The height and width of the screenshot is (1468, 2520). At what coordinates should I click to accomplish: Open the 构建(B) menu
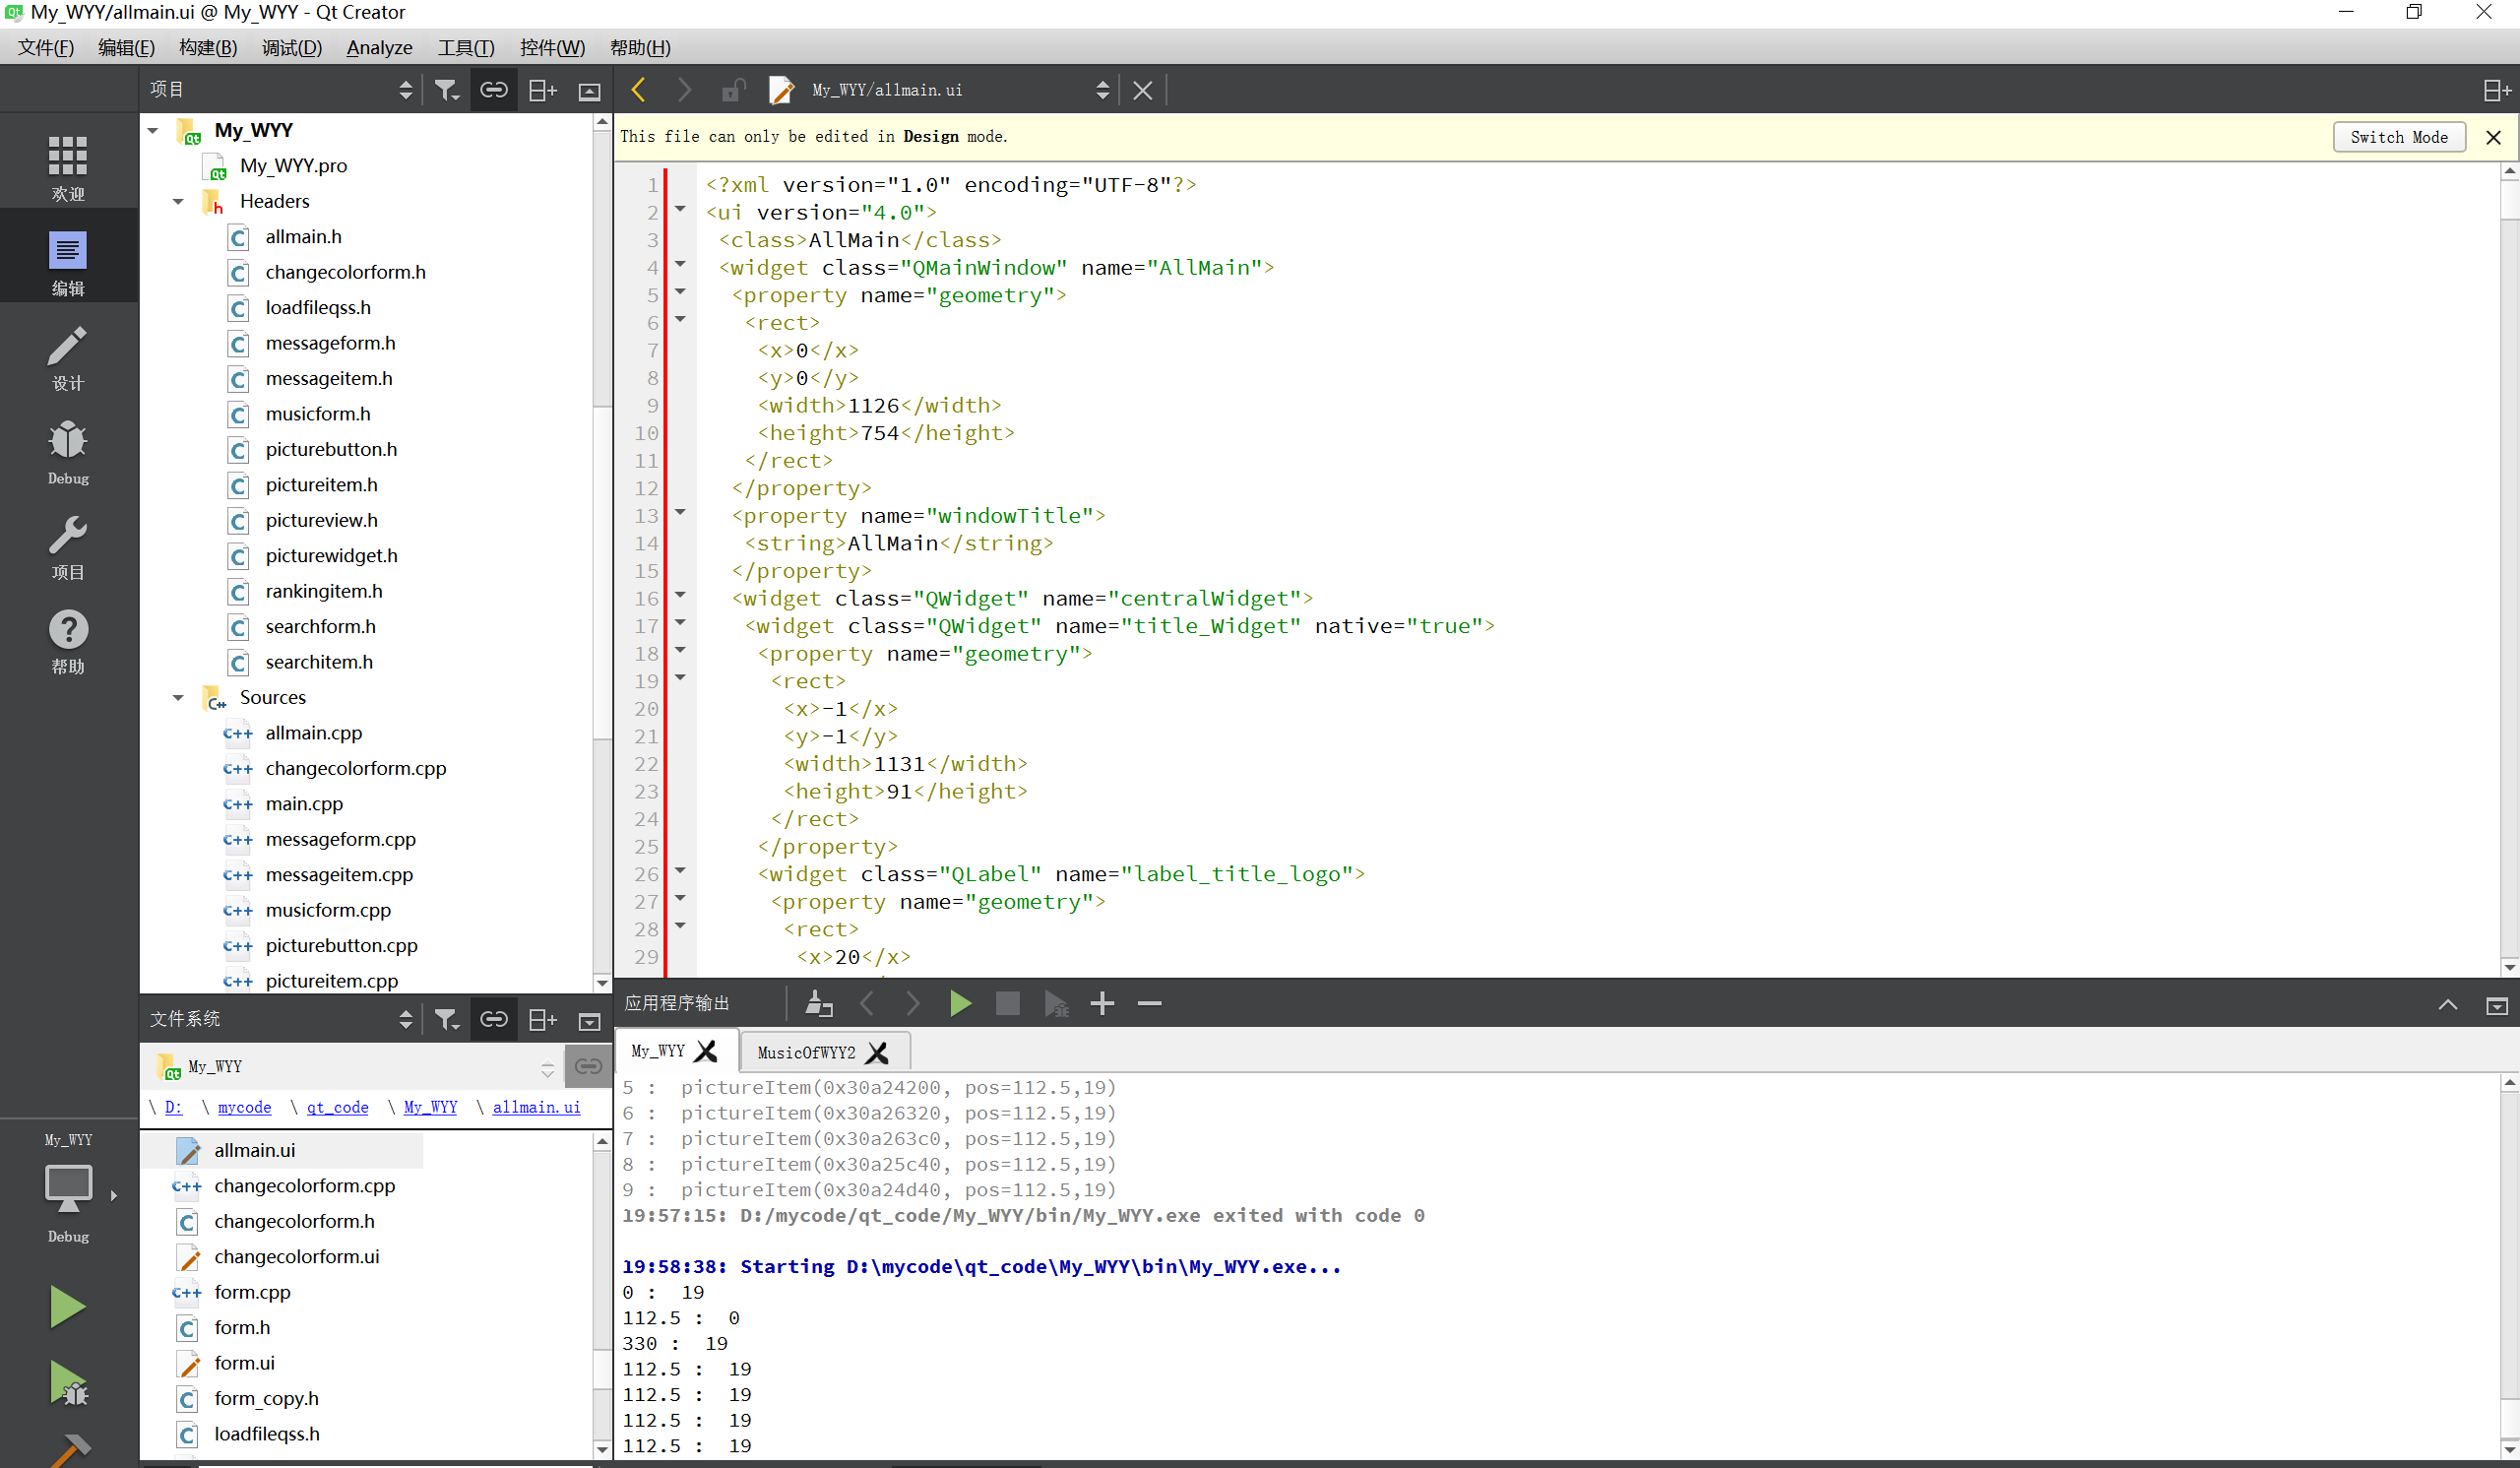tap(208, 47)
